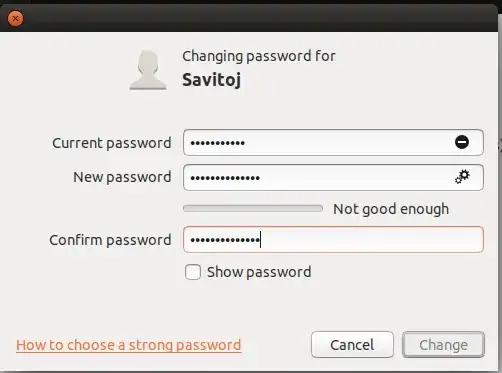Click the 'Not good enough' strength text

391,209
